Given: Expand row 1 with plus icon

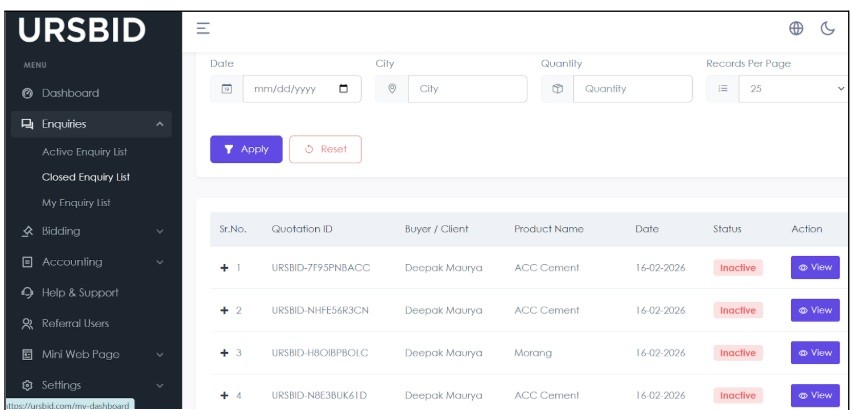Looking at the screenshot, I should pos(225,268).
